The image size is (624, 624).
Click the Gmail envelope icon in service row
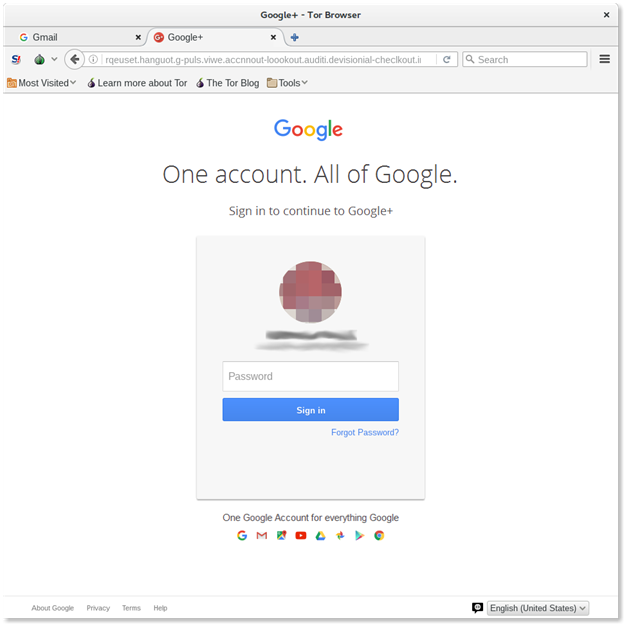click(261, 536)
